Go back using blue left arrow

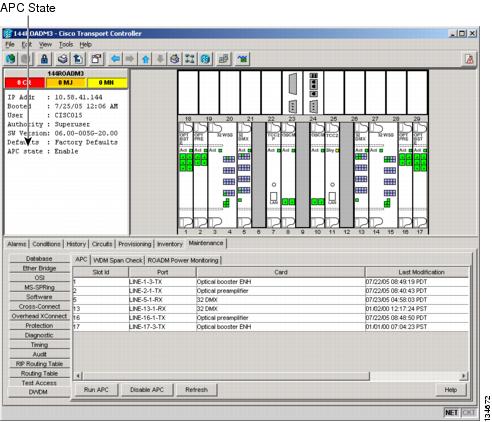click(116, 59)
